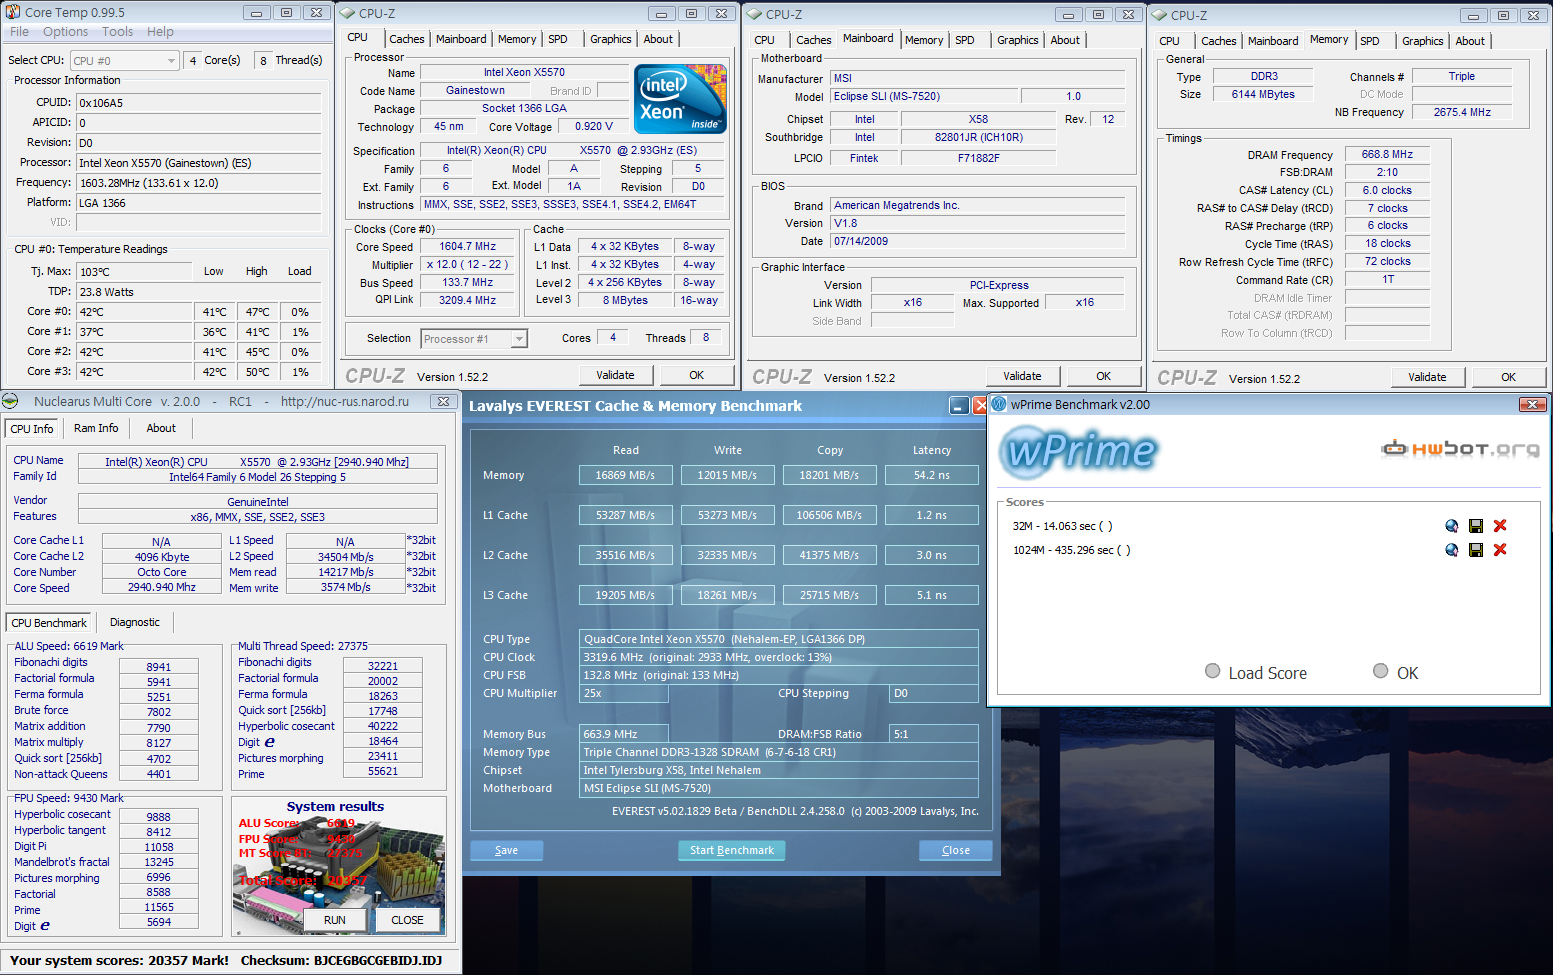Open Core Temp Help menu
Image resolution: width=1553 pixels, height=975 pixels.
tap(160, 32)
